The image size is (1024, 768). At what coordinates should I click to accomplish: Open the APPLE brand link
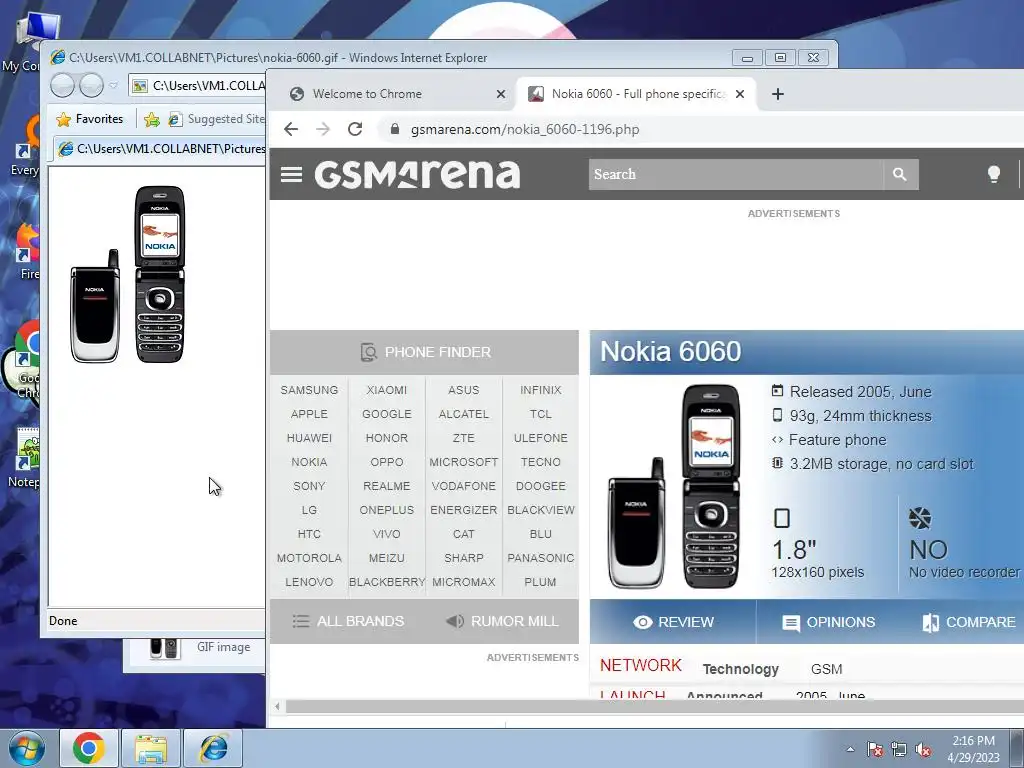click(x=309, y=414)
